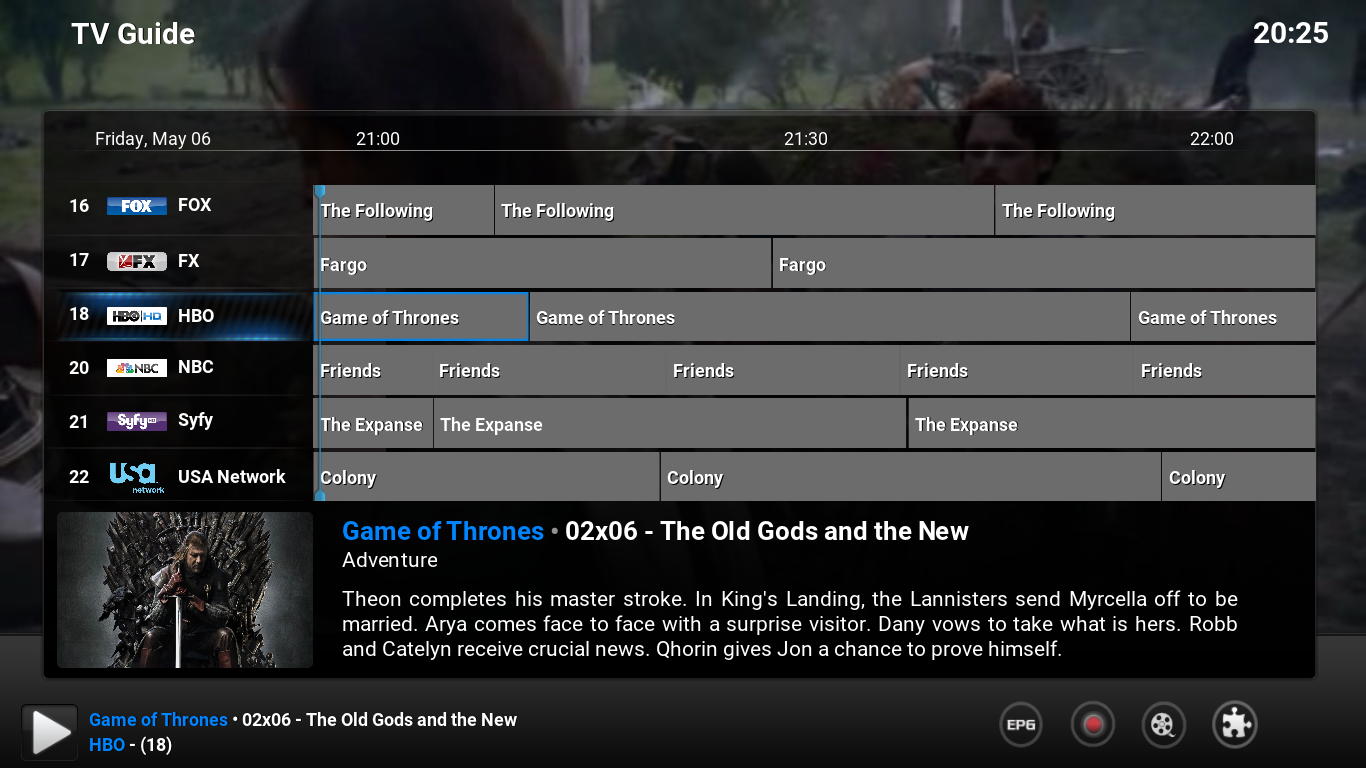
Task: Select the first Fargo programme
Action: point(543,264)
